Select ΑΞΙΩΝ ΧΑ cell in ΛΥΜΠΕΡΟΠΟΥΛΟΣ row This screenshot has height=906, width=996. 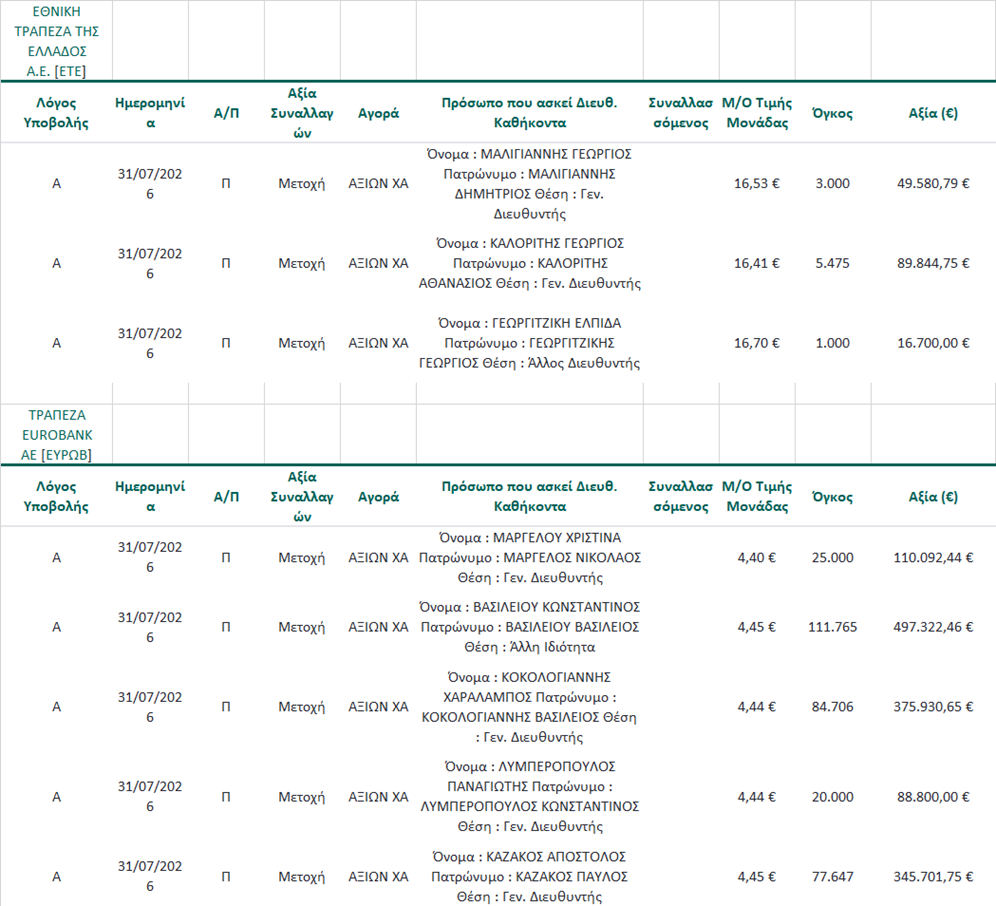[x=379, y=797]
